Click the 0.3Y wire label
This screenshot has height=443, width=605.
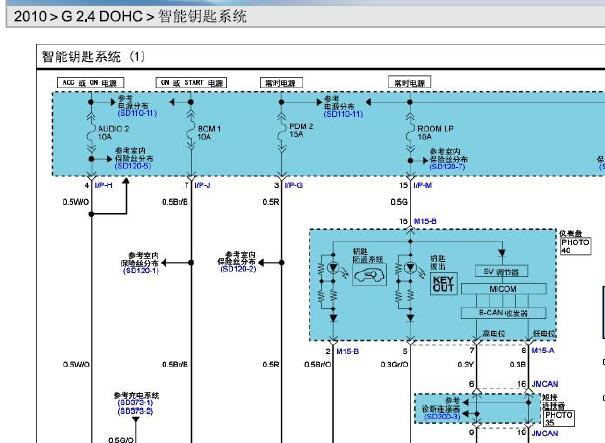(x=465, y=364)
